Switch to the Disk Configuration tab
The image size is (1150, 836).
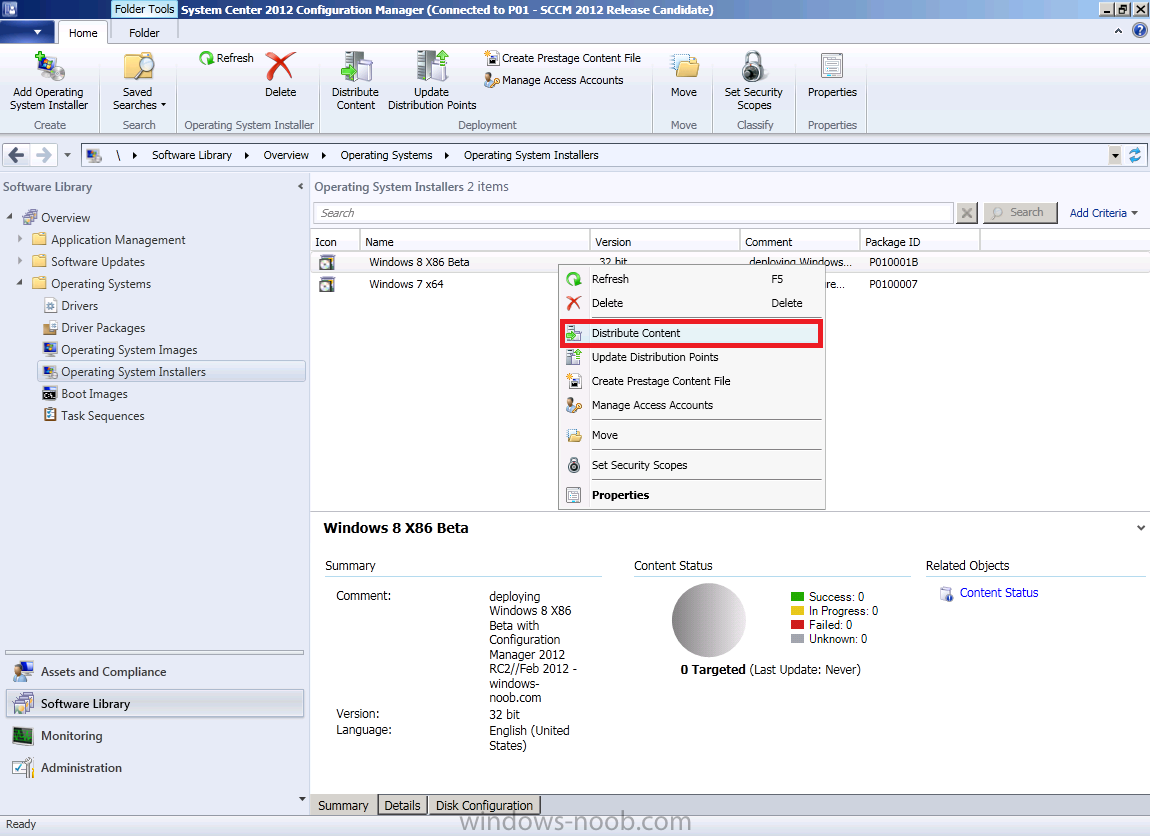[x=484, y=805]
